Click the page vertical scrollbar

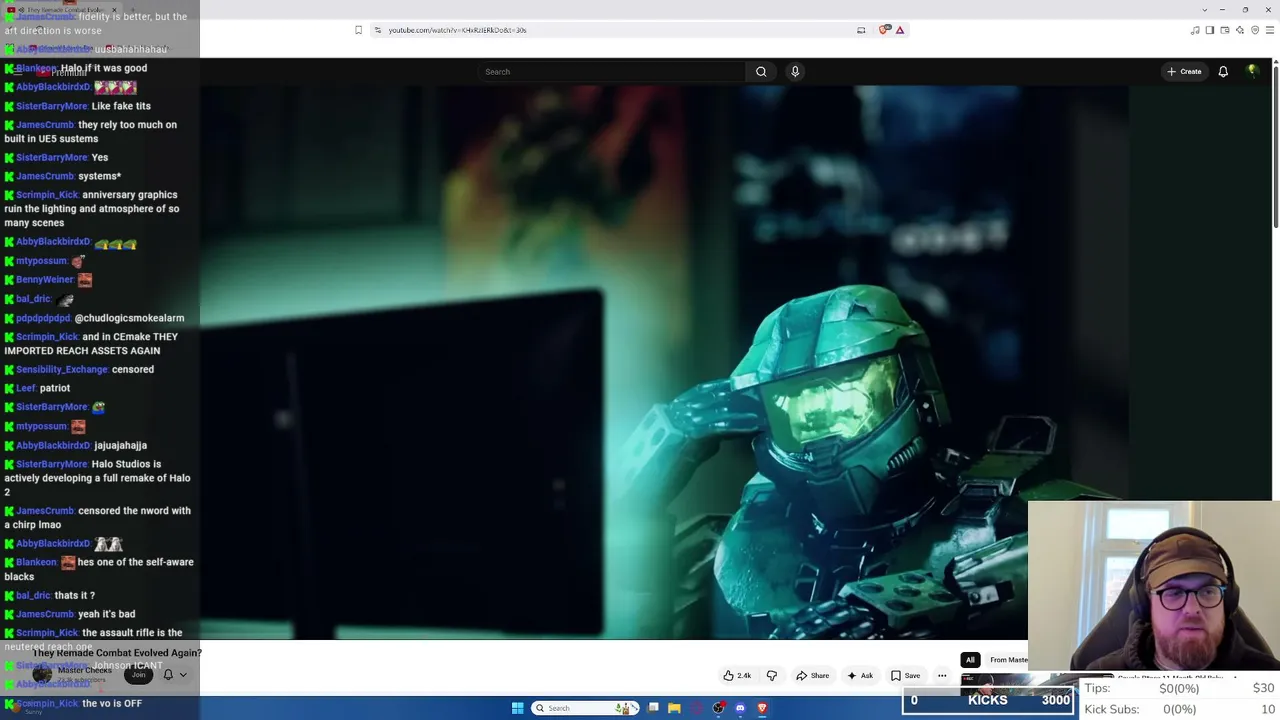1275,145
